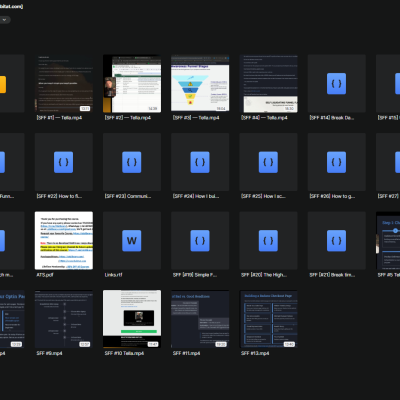Open the [SFF #25] How I sc... file icon
This screenshot has height=400, width=400.
click(268, 162)
